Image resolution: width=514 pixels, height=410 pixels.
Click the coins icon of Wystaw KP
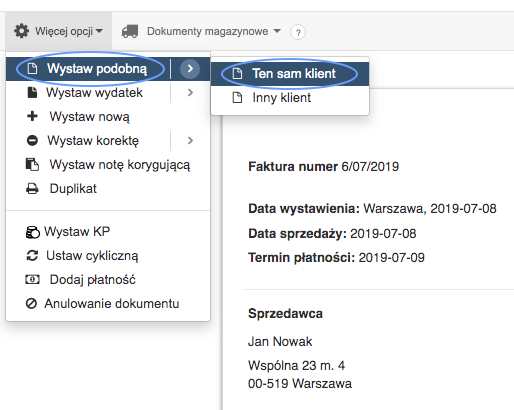(33, 232)
